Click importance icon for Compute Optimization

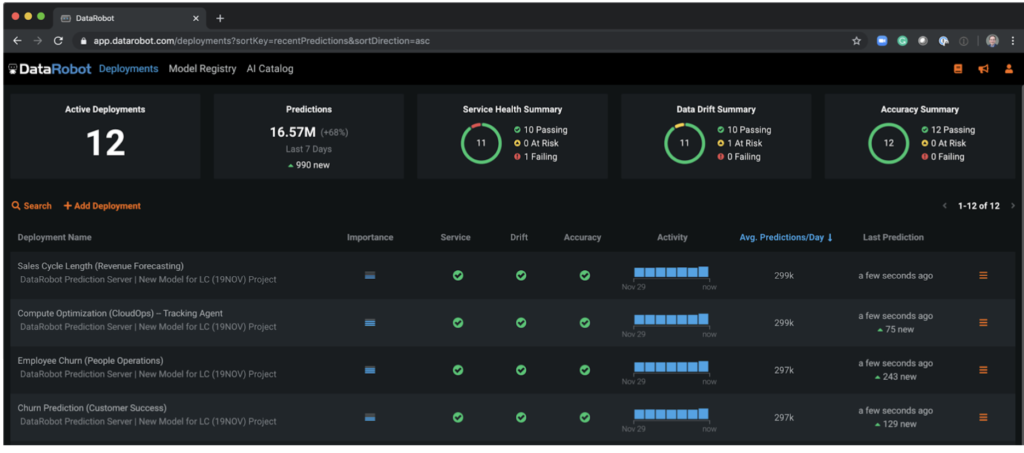click(370, 322)
